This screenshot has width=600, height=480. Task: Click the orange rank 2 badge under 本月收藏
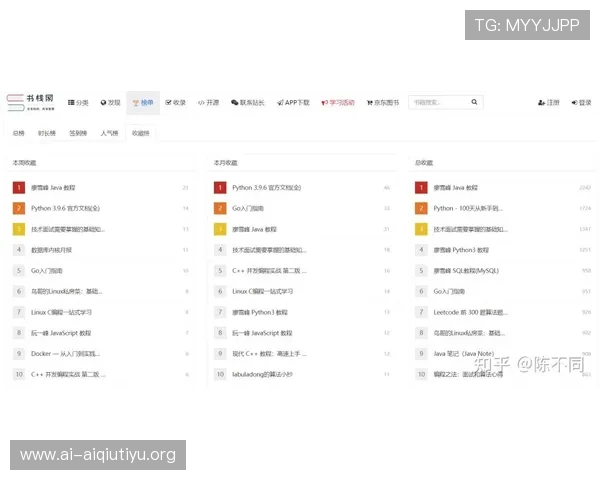(220, 208)
